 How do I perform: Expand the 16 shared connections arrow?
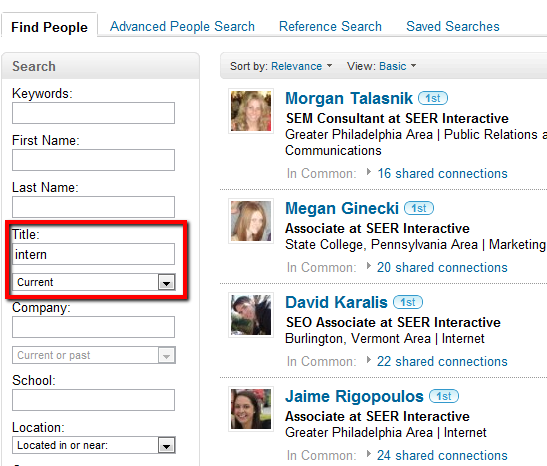(368, 172)
